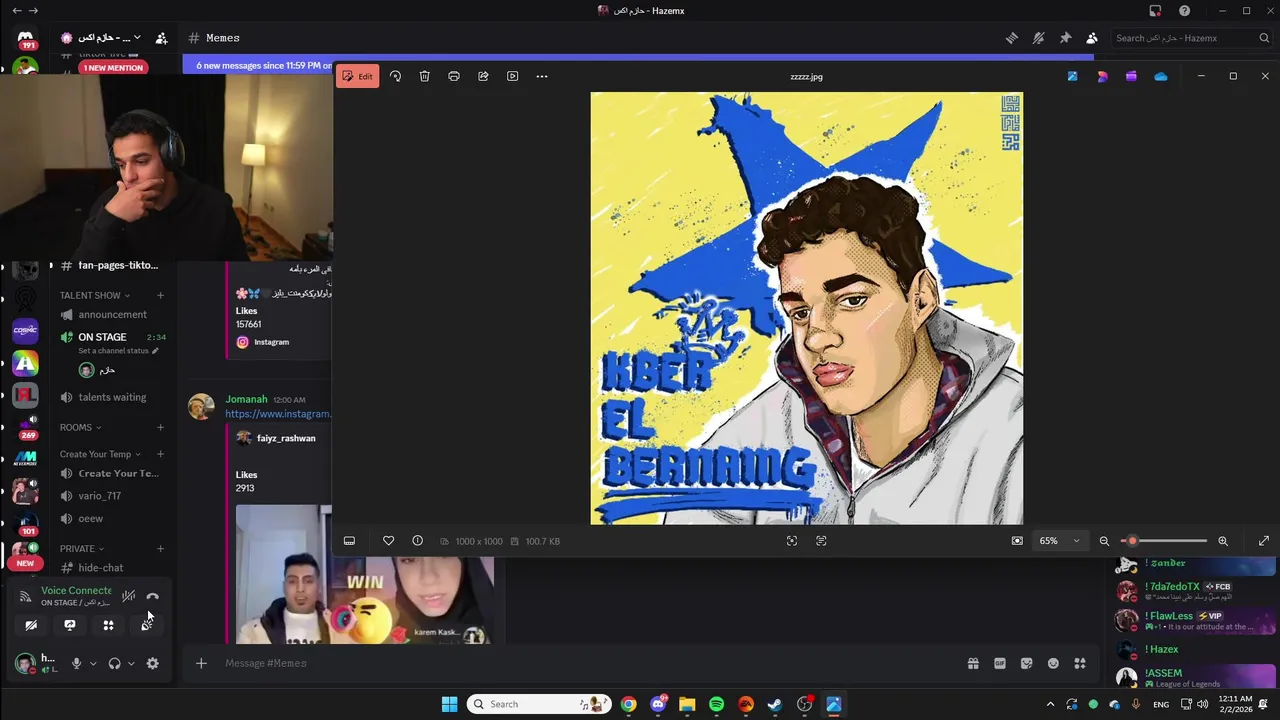The width and height of the screenshot is (1280, 720).
Task: Click the 1 NEW MENTION pill
Action: point(113,68)
